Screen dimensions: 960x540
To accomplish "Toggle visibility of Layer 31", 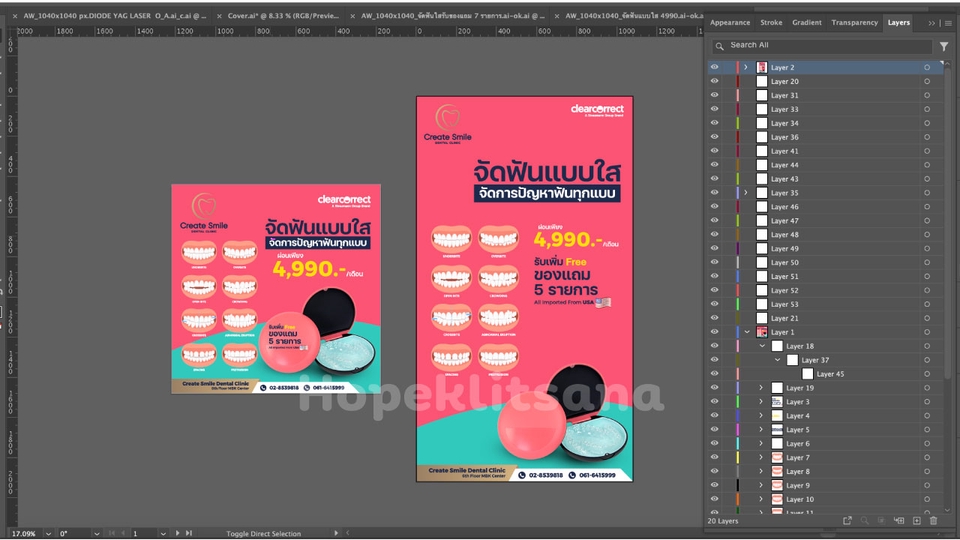I will pos(714,95).
